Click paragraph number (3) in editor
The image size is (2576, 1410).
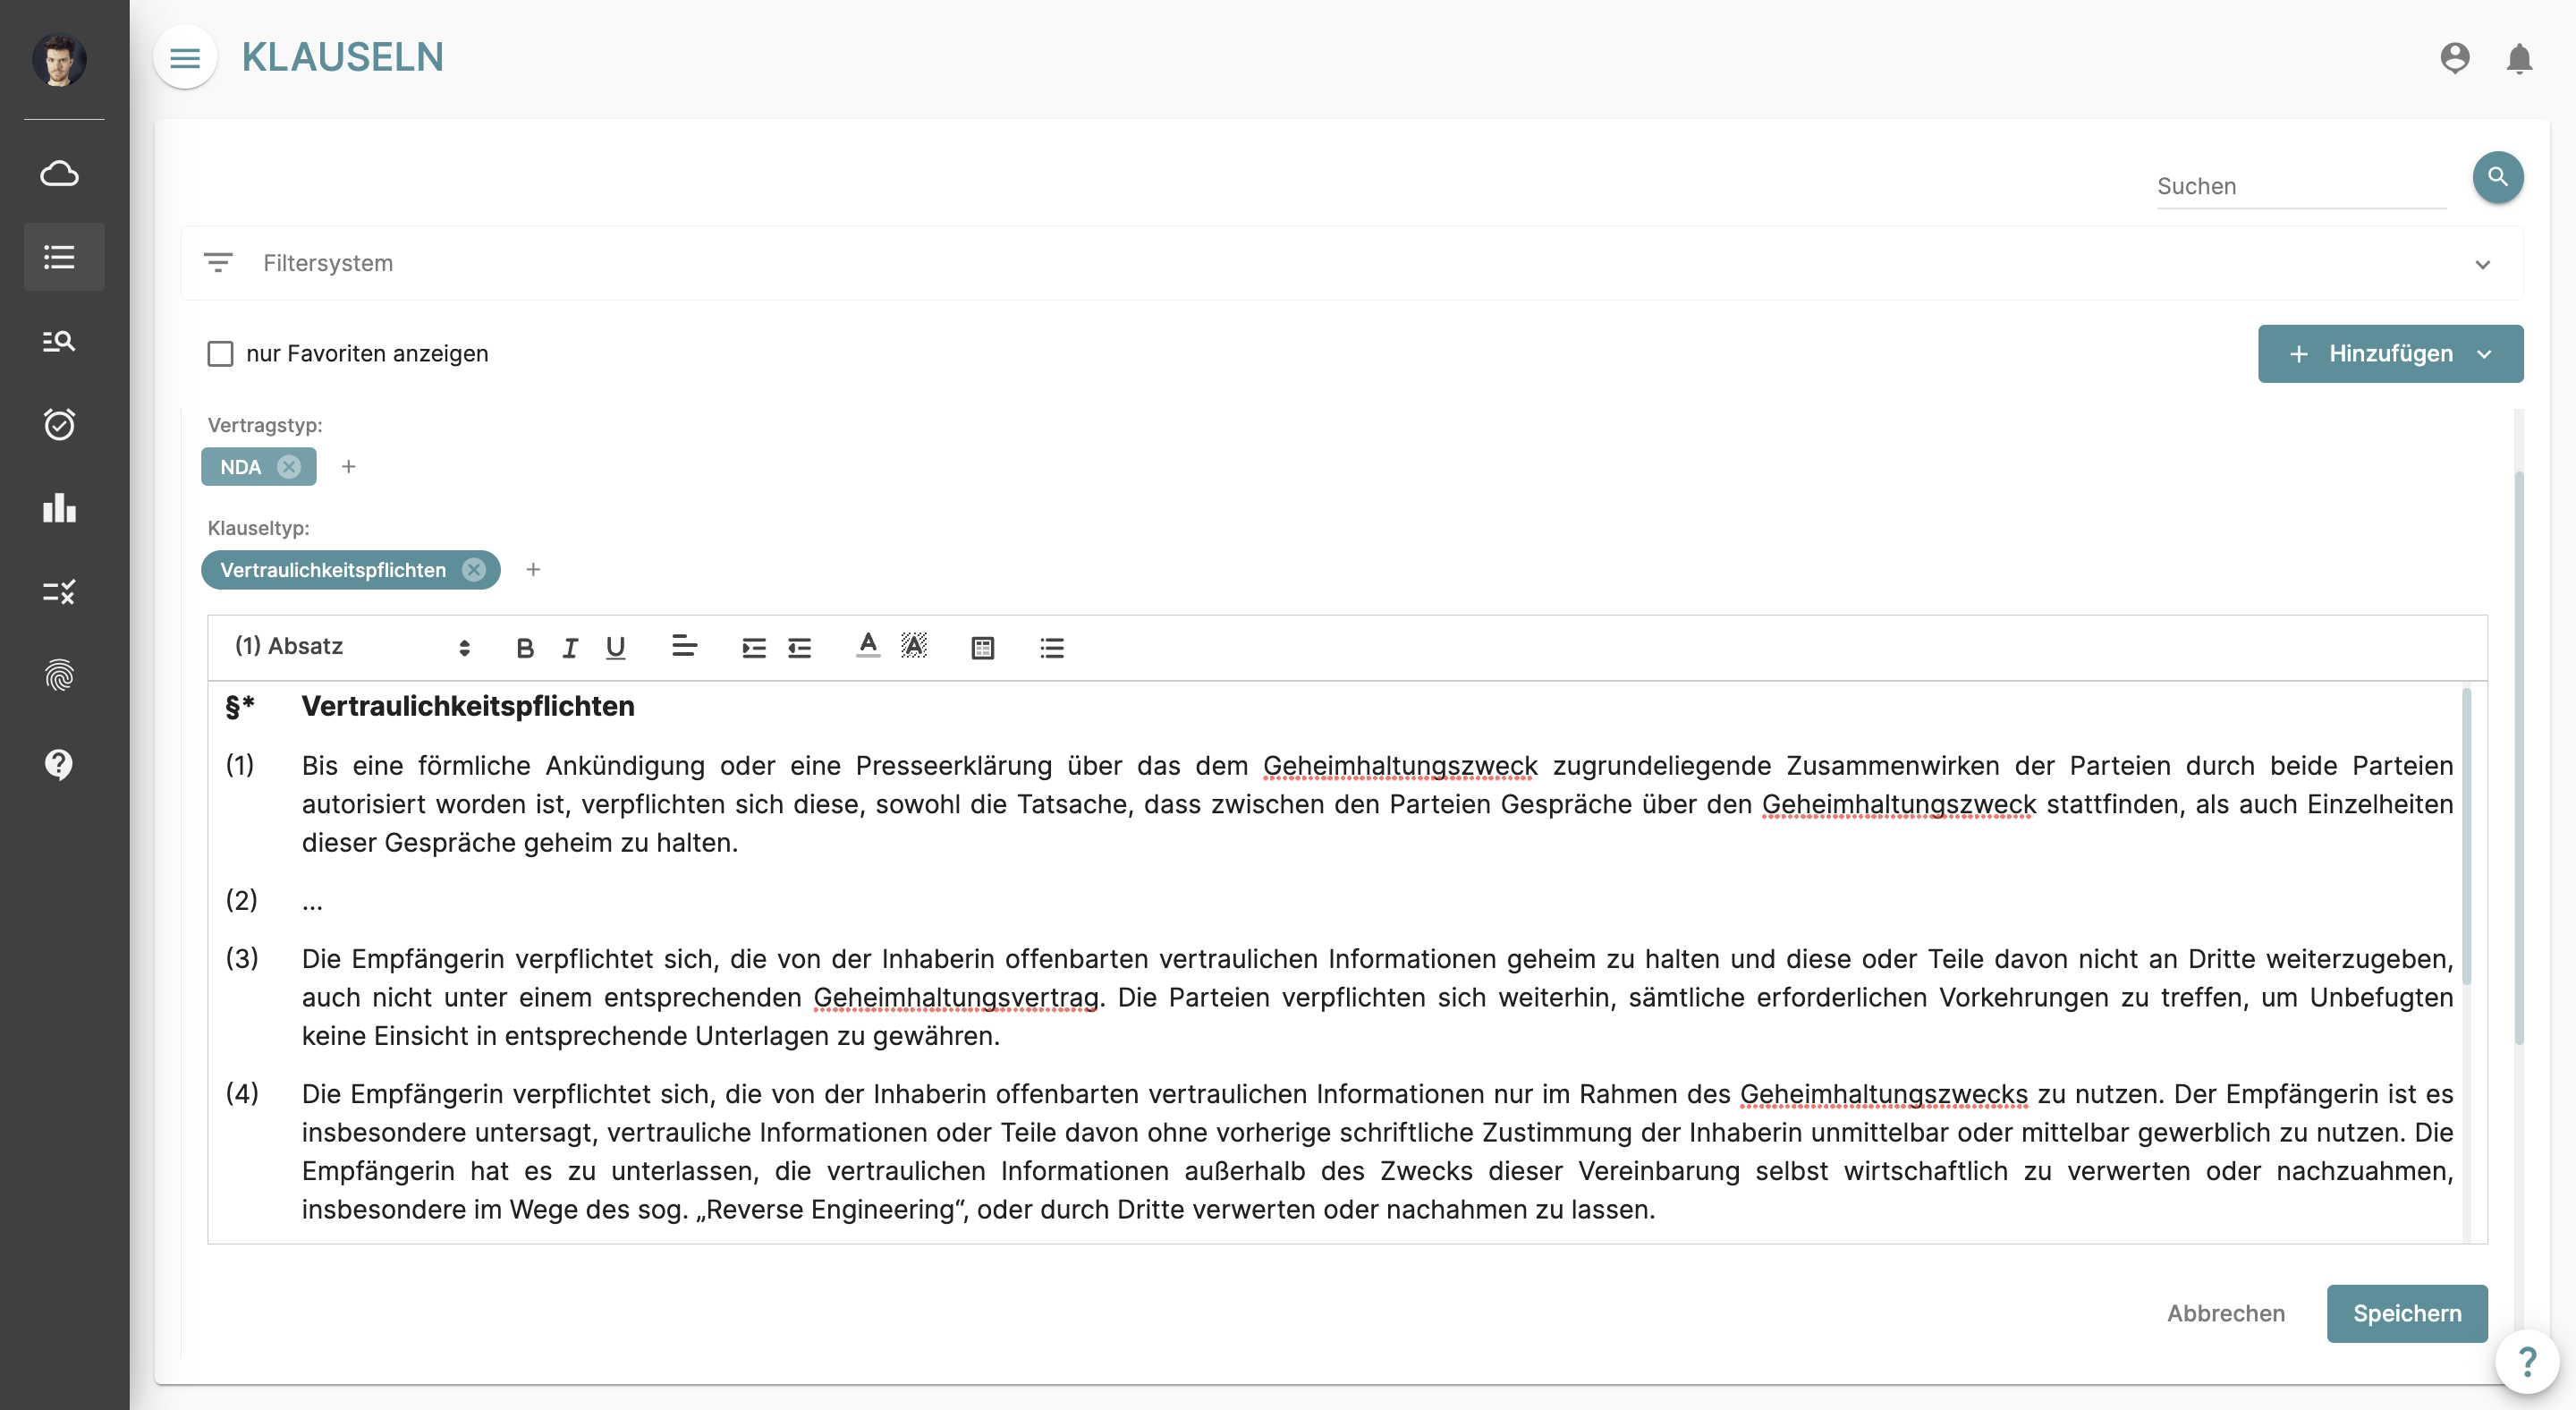242,959
